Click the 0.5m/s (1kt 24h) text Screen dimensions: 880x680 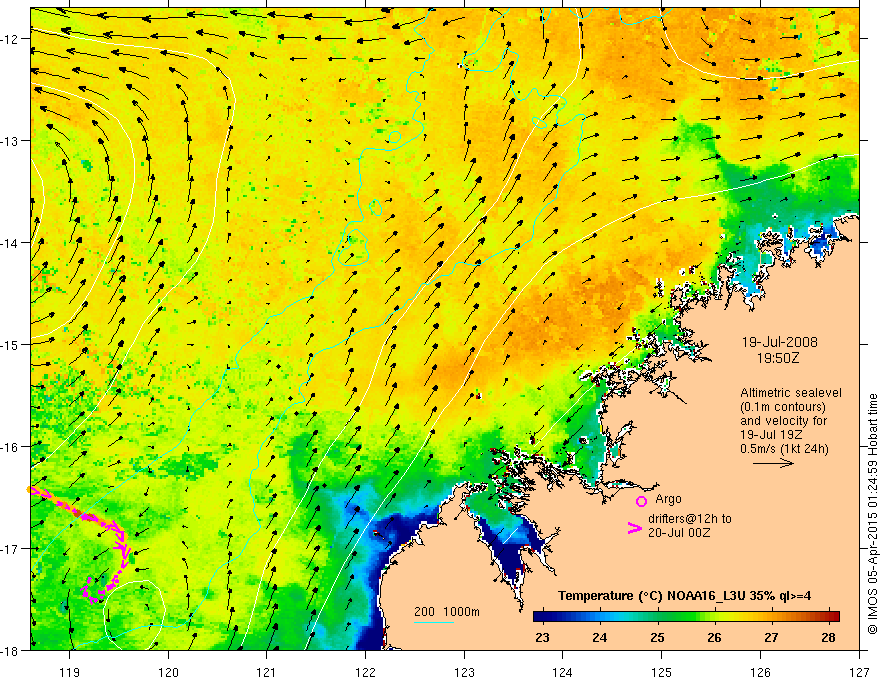pyautogui.click(x=784, y=448)
